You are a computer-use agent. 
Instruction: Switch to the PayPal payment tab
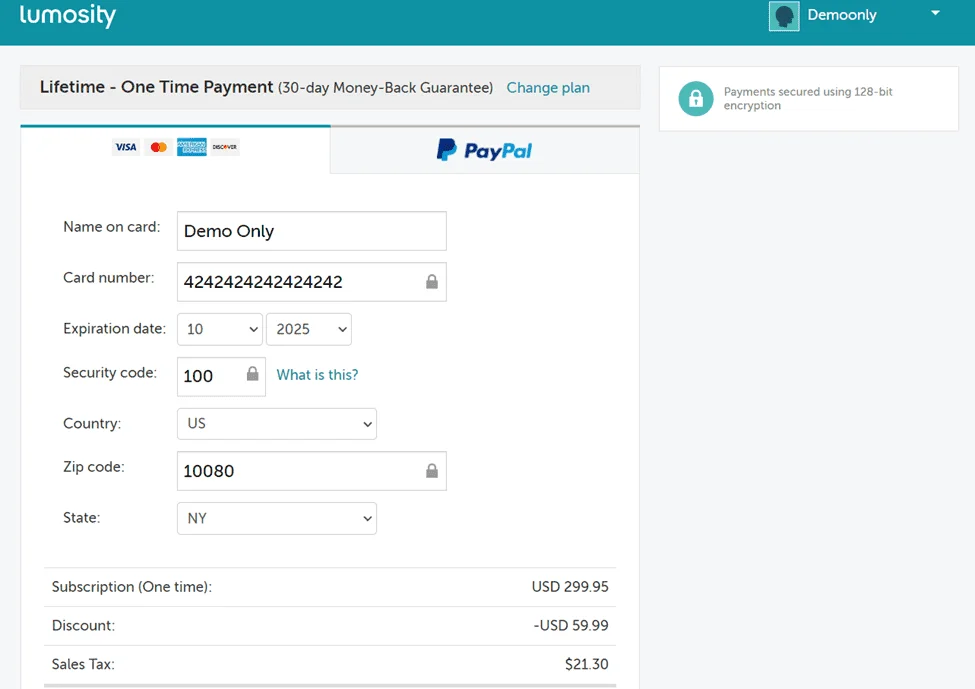[485, 150]
